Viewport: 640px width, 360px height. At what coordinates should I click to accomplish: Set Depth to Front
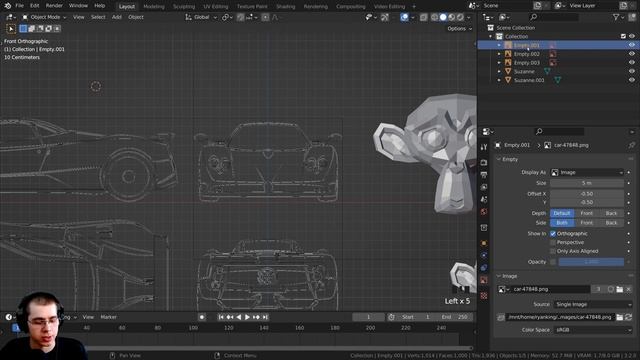pyautogui.click(x=587, y=213)
